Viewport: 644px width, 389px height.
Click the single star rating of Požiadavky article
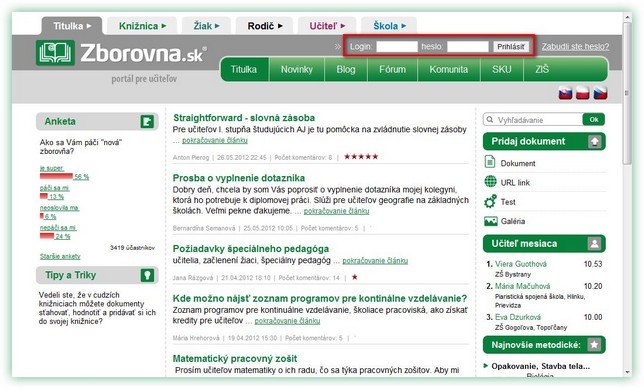coord(354,277)
